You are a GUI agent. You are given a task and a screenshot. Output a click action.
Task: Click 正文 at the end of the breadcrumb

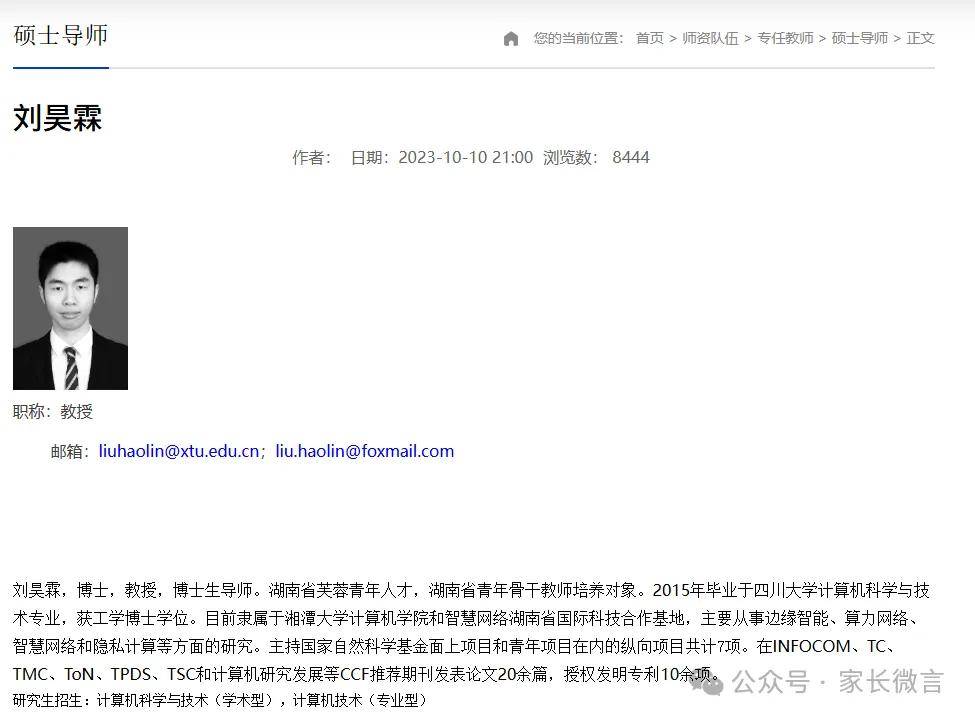(x=920, y=38)
